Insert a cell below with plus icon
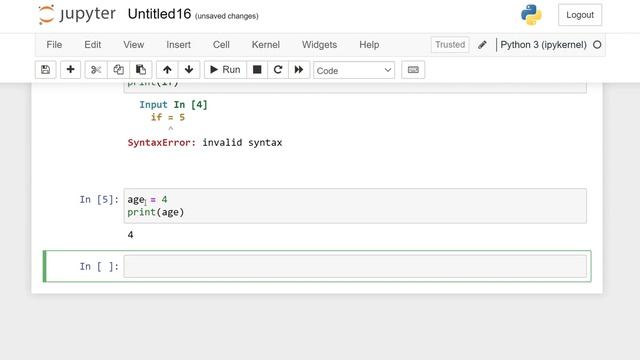Screen dimensions: 640x360 tap(70, 70)
